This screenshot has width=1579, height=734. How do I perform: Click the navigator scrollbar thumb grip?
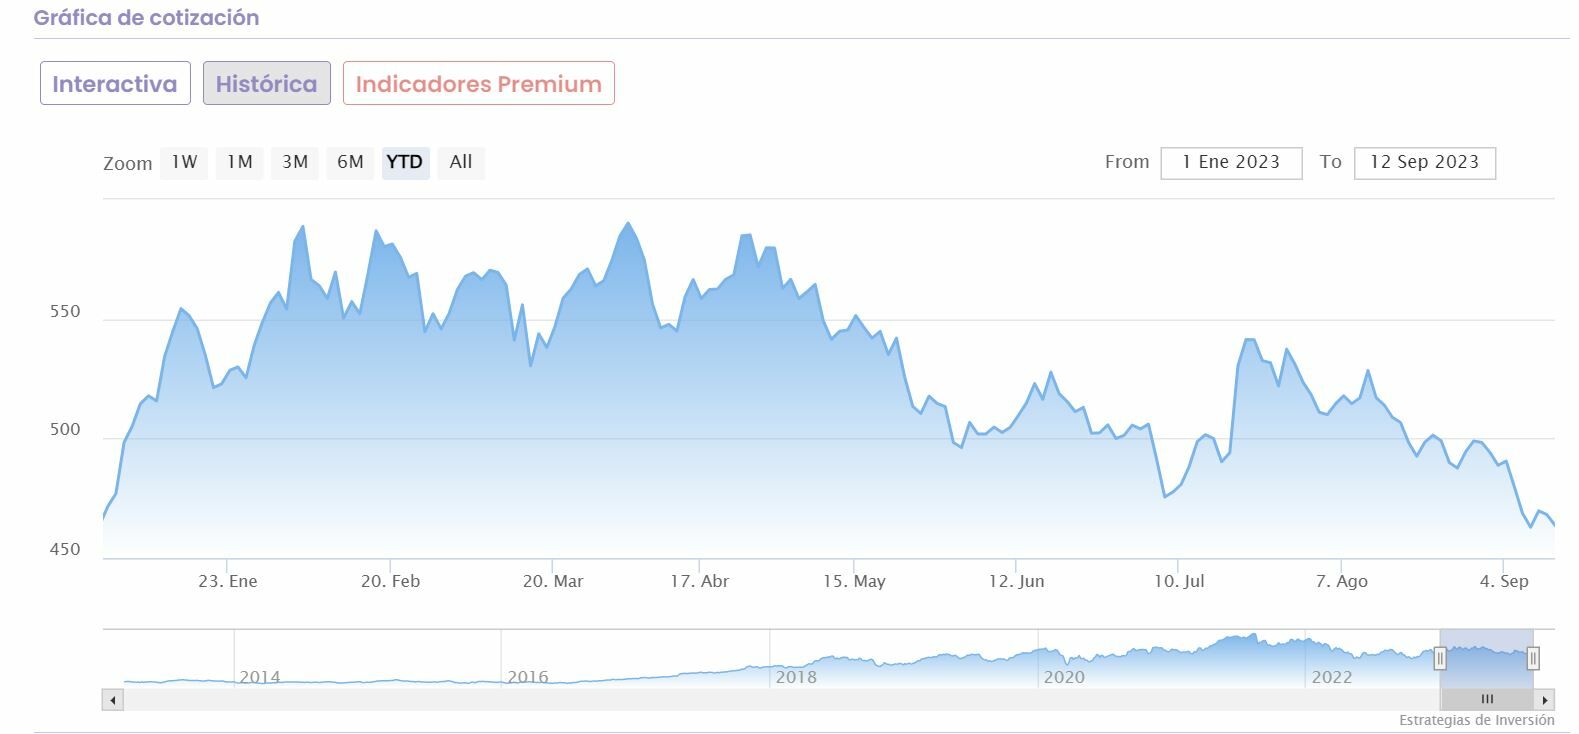pyautogui.click(x=1487, y=700)
